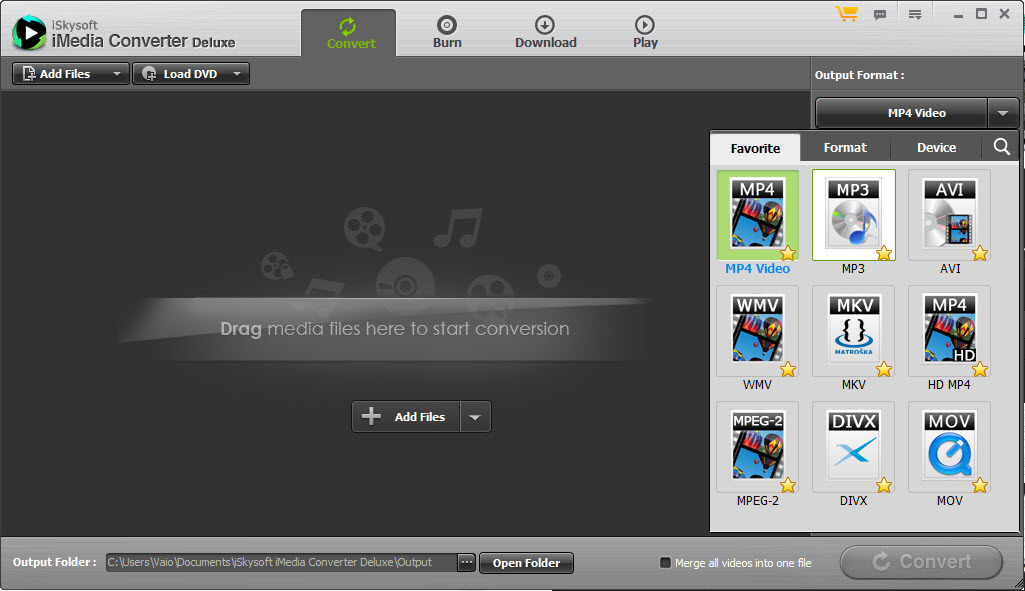The image size is (1025, 591).
Task: Toggle favorite star on the MP3 icon
Action: 884,253
